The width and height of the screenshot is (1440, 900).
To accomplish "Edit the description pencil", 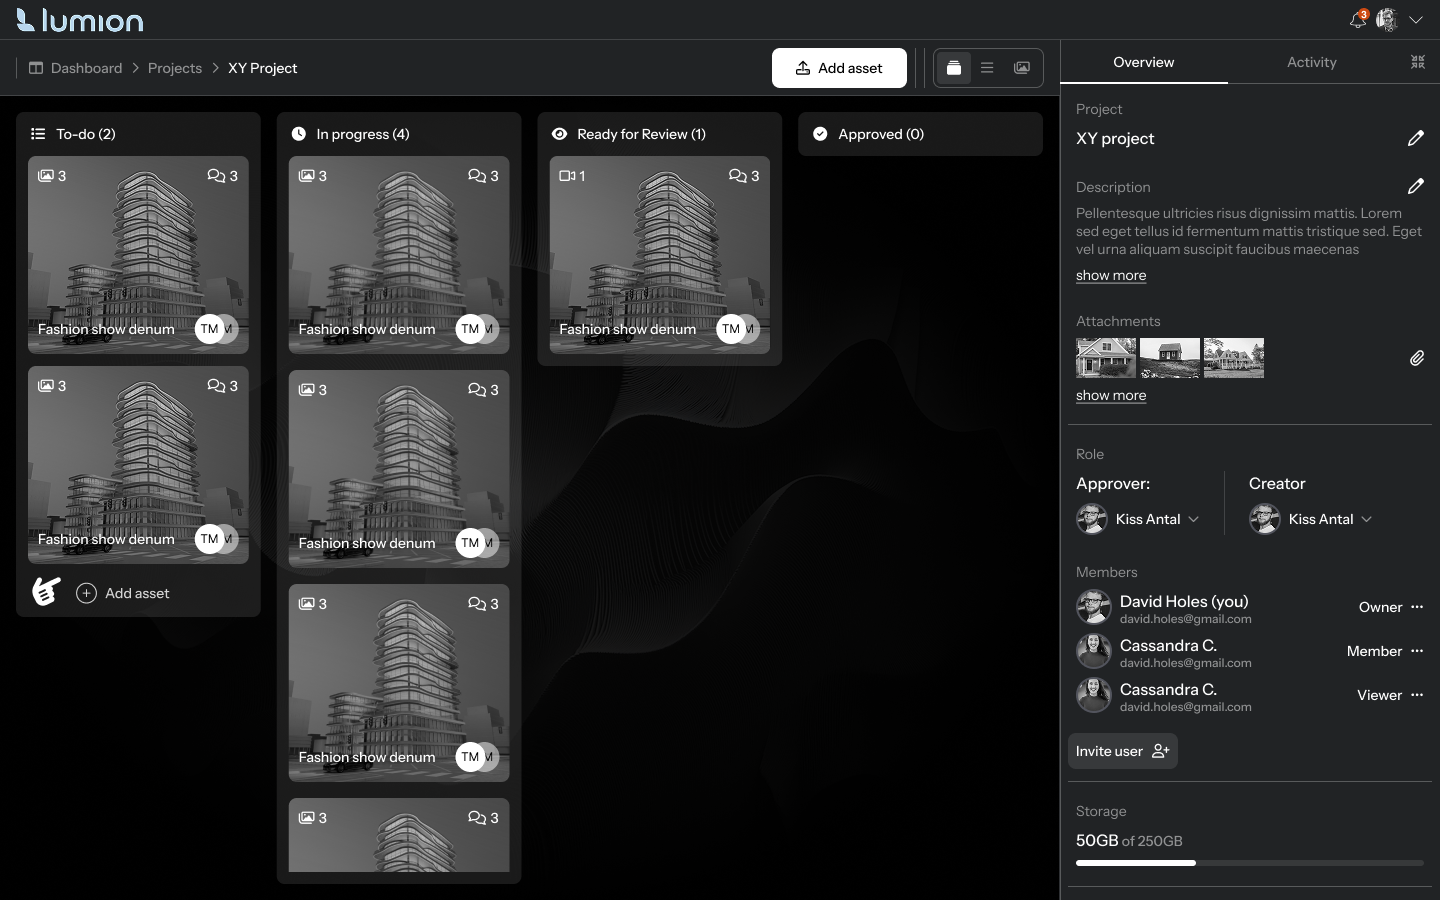I will [x=1416, y=186].
